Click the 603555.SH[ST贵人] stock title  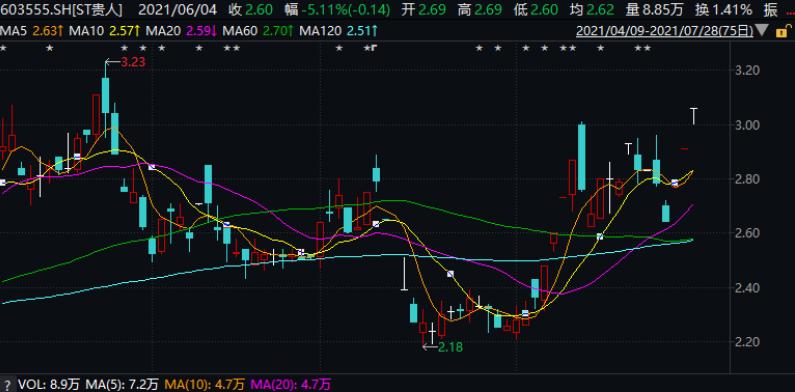pos(61,9)
